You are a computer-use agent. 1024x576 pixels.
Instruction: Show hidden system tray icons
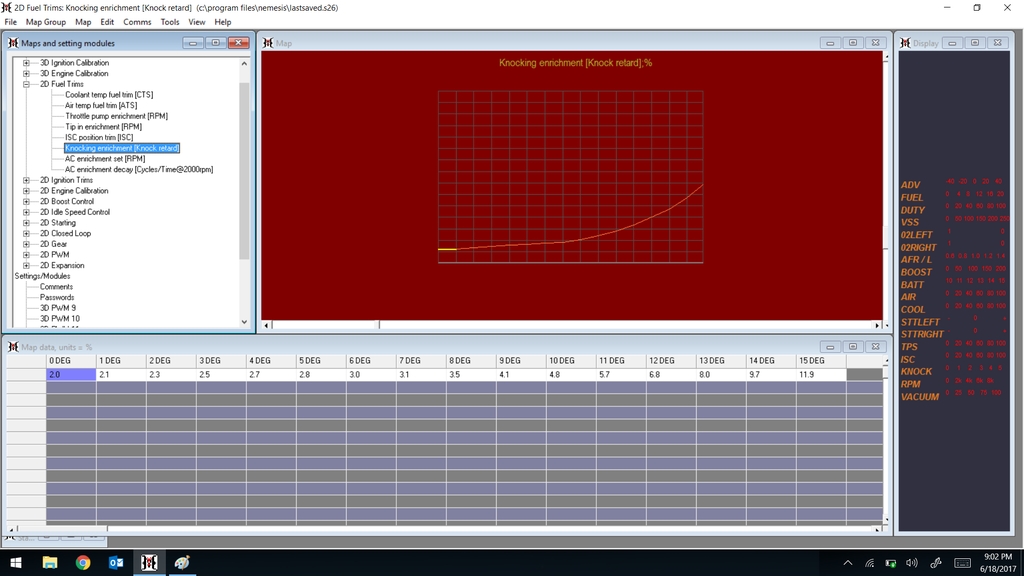[x=848, y=563]
